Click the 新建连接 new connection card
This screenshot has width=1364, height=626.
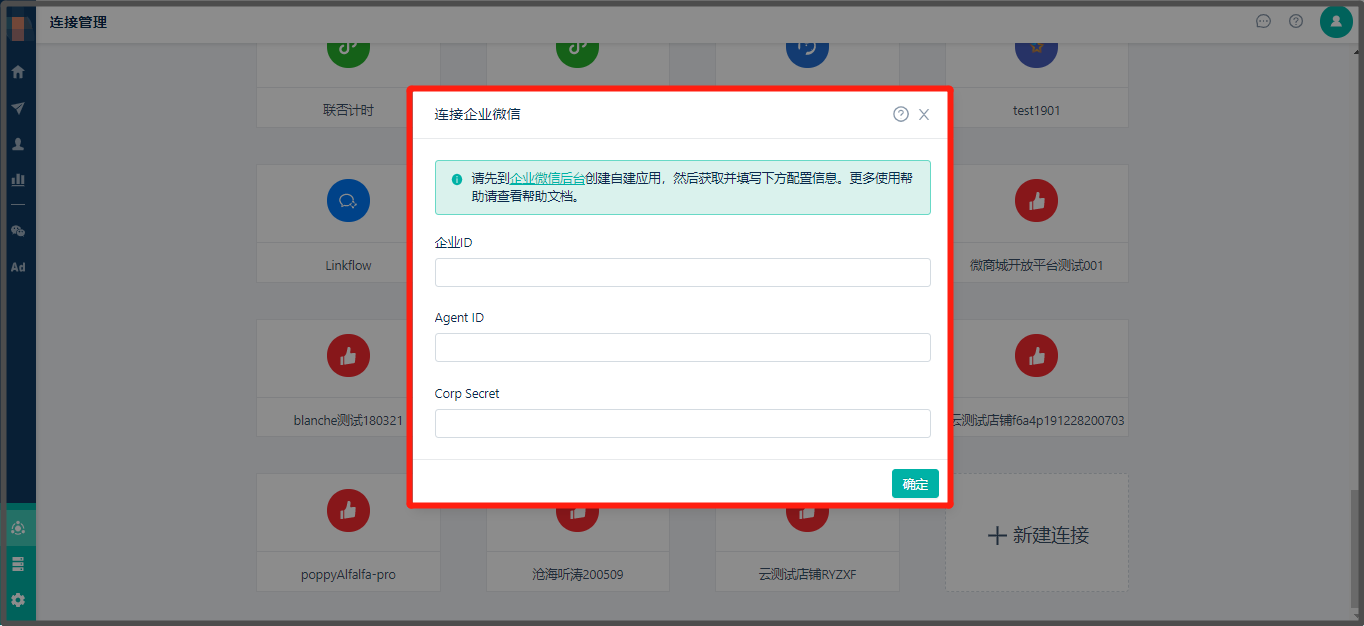click(1037, 532)
